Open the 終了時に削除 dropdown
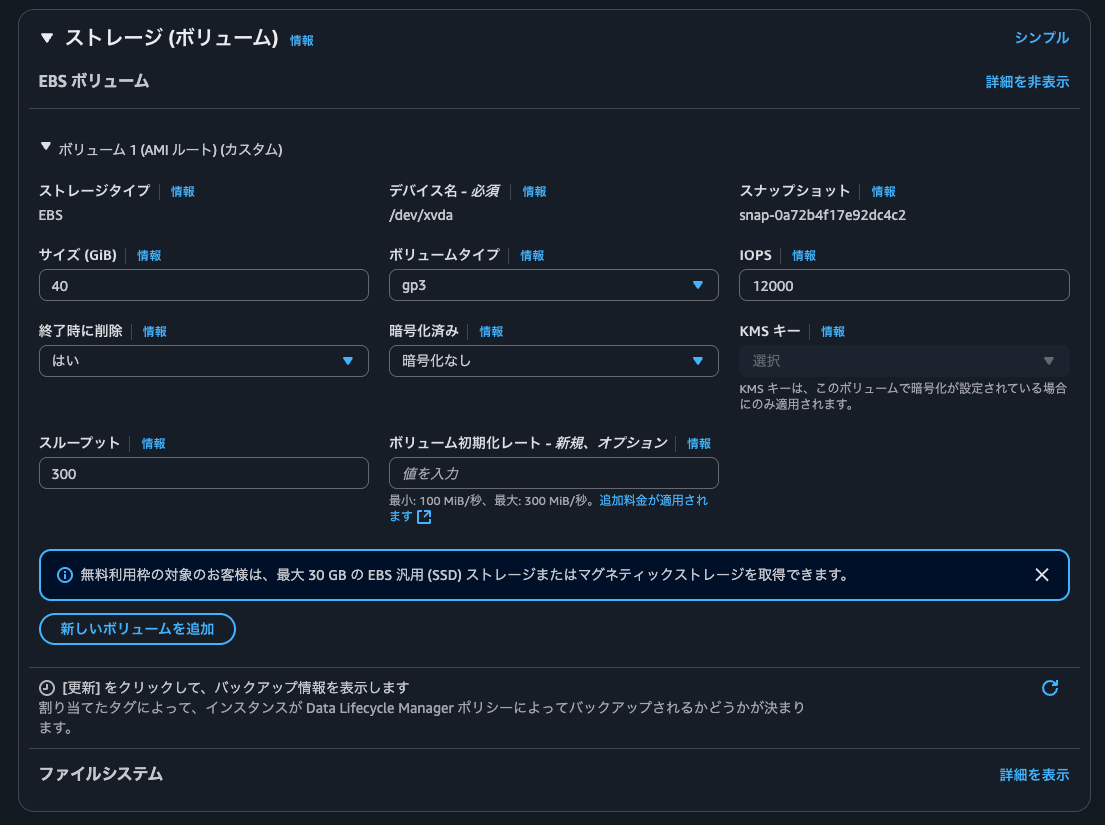 (x=203, y=361)
